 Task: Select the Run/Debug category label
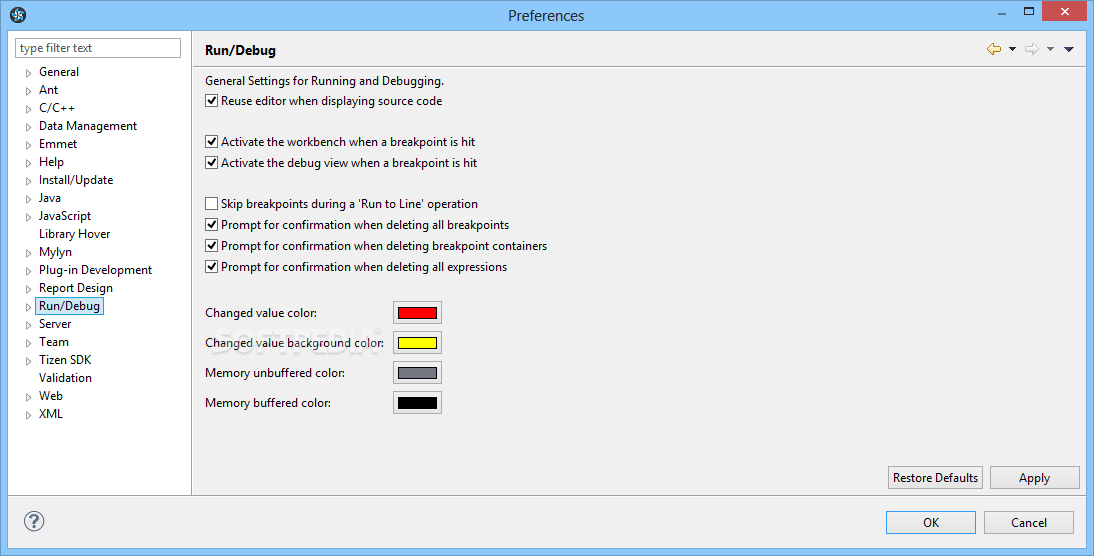pyautogui.click(x=69, y=306)
